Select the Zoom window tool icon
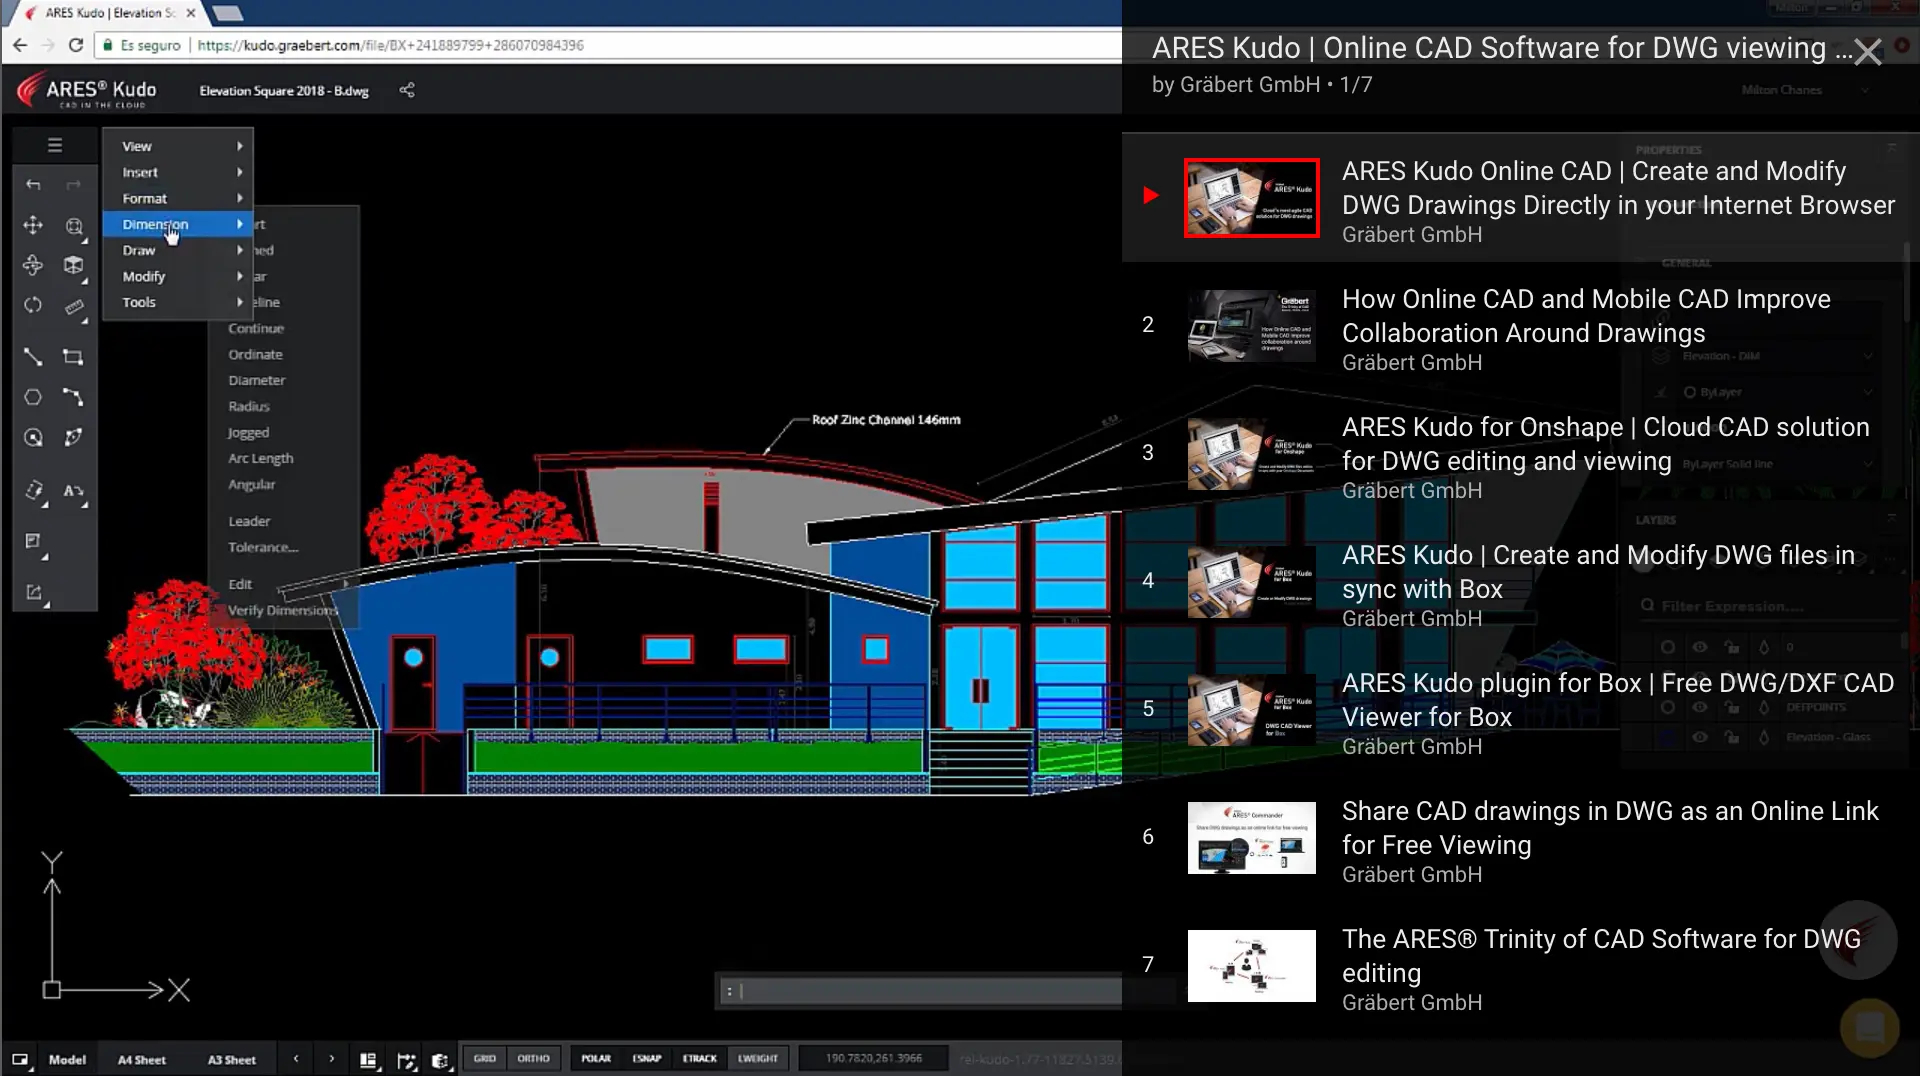Screen dimensions: 1920x1076 (x=74, y=226)
